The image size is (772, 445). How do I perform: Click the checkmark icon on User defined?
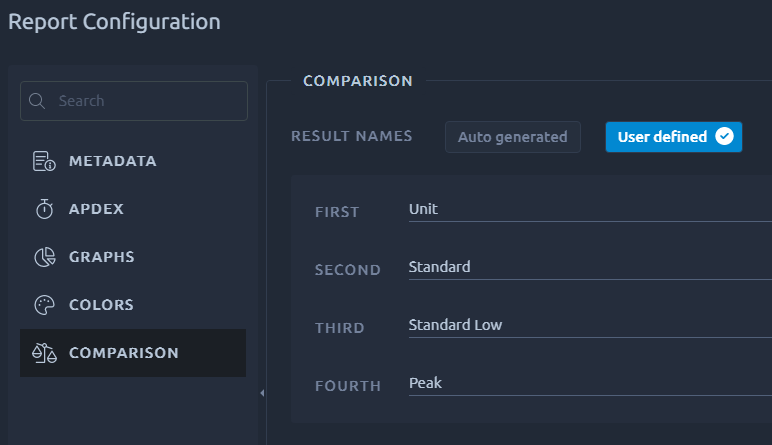click(724, 136)
